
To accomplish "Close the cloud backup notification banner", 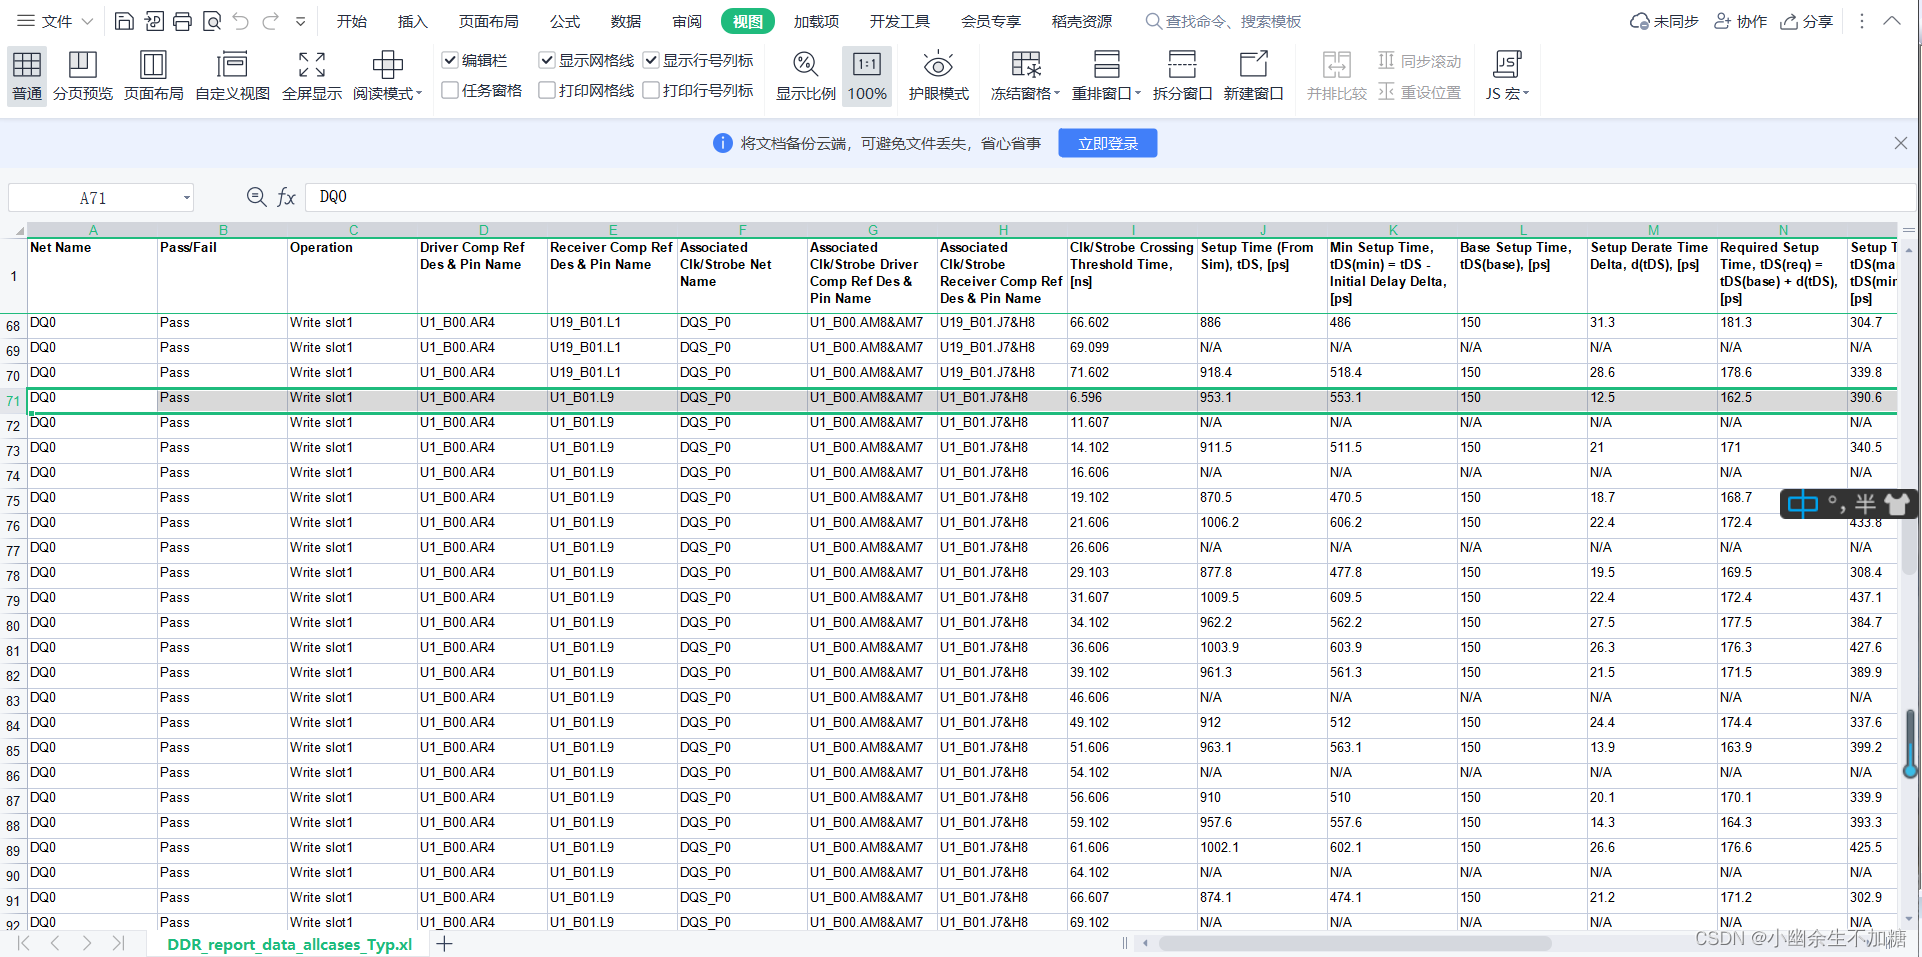I will [1901, 143].
